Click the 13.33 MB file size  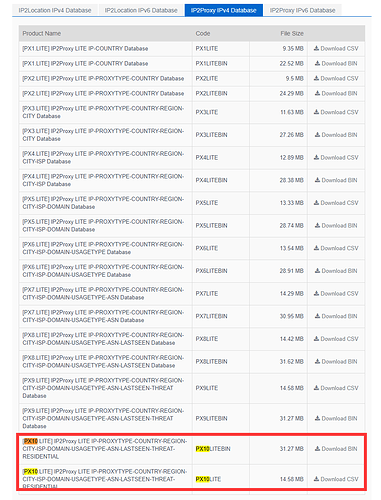[x=292, y=203]
